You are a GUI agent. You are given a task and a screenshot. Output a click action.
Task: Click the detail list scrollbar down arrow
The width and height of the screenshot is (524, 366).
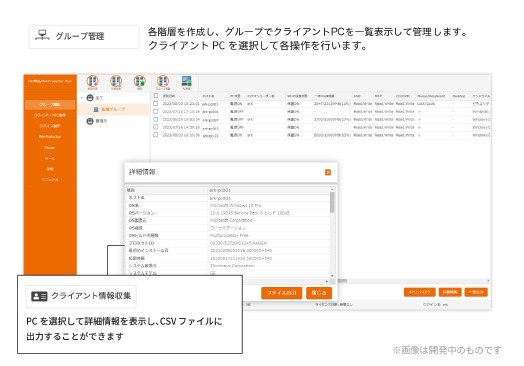click(332, 275)
